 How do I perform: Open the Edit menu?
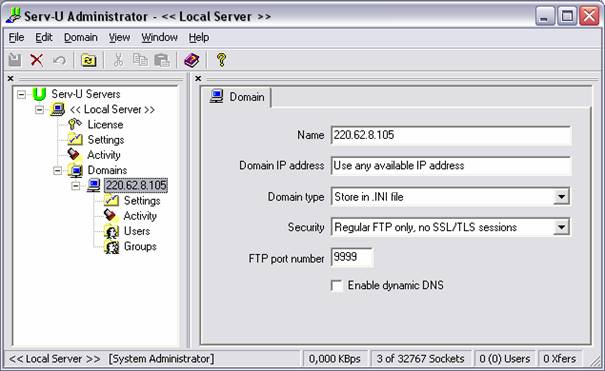tap(44, 37)
